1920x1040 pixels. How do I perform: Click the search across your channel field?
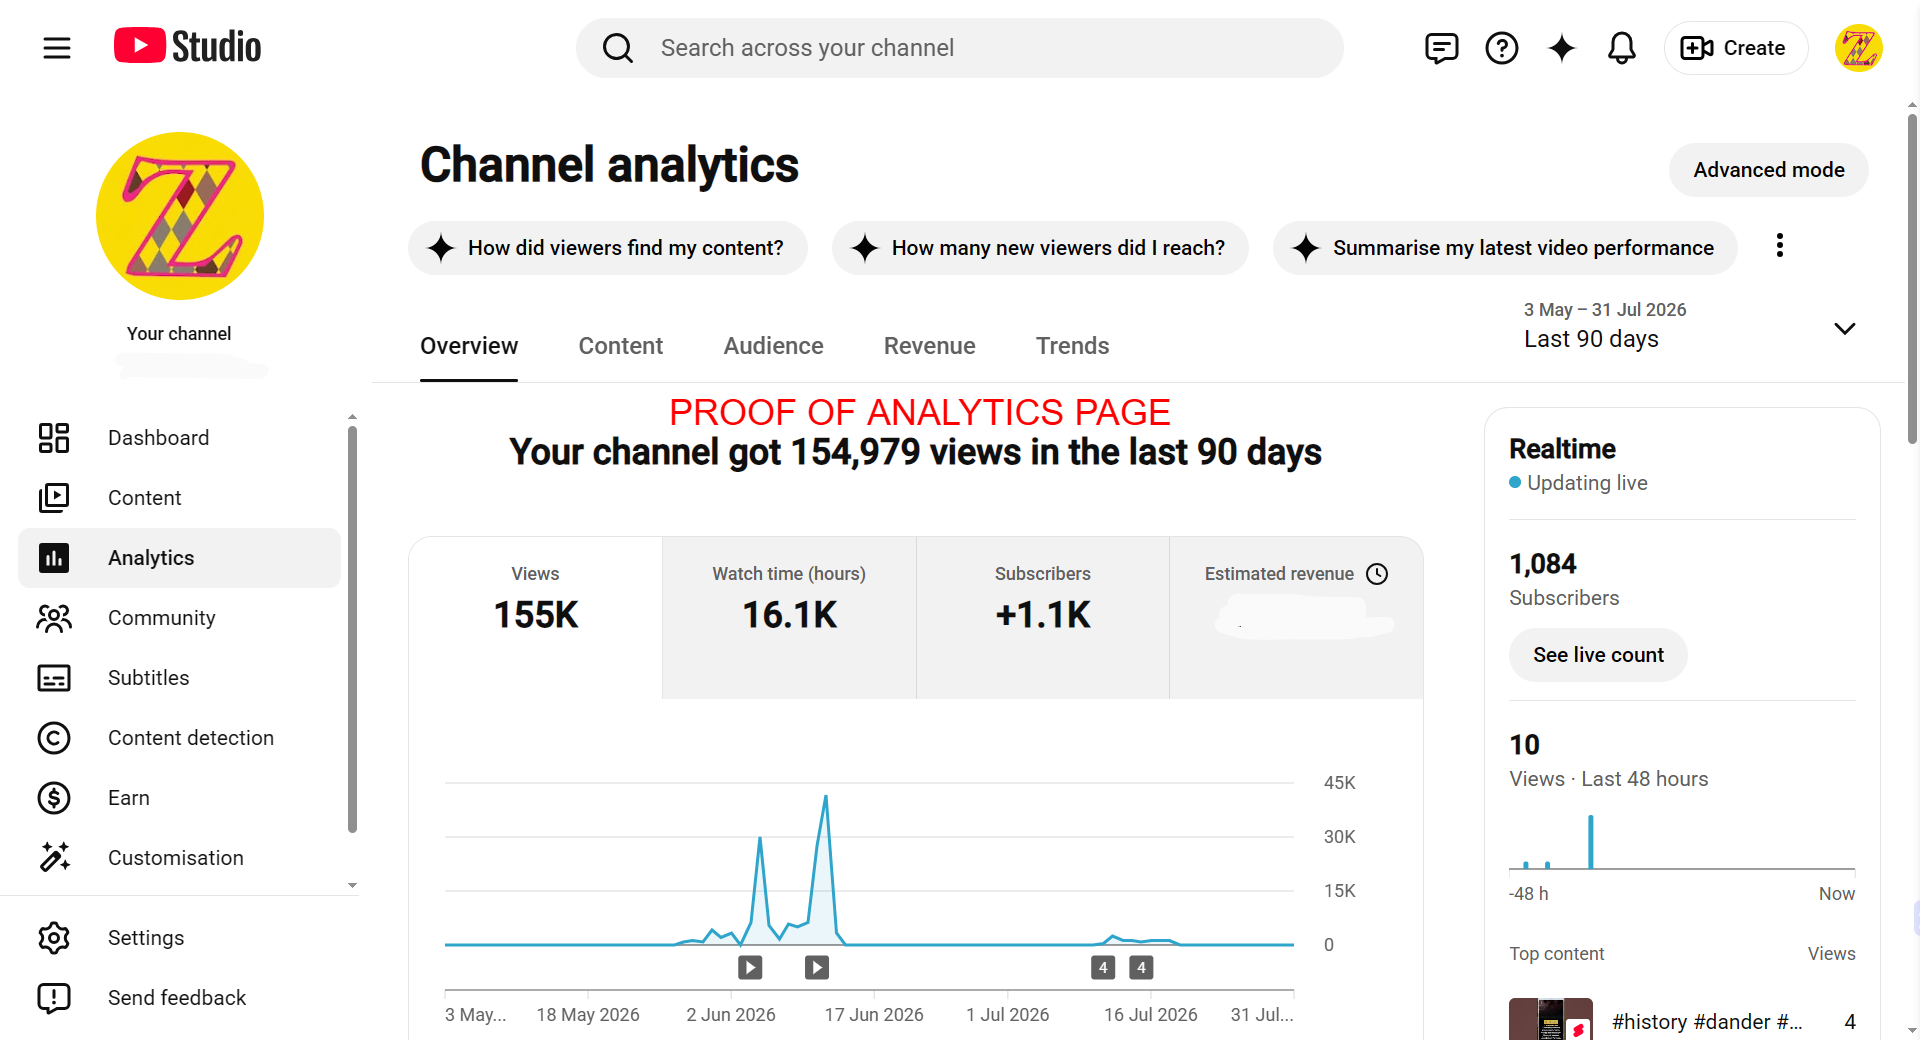click(960, 48)
